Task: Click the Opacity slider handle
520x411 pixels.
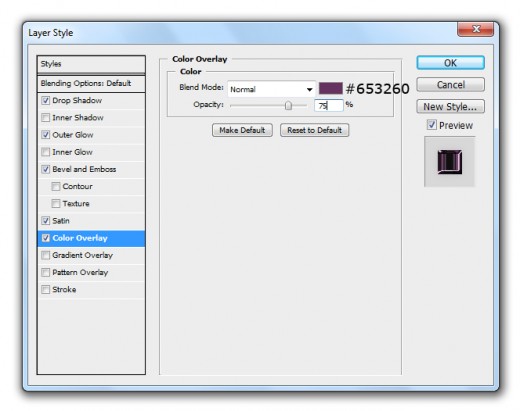Action: point(288,106)
